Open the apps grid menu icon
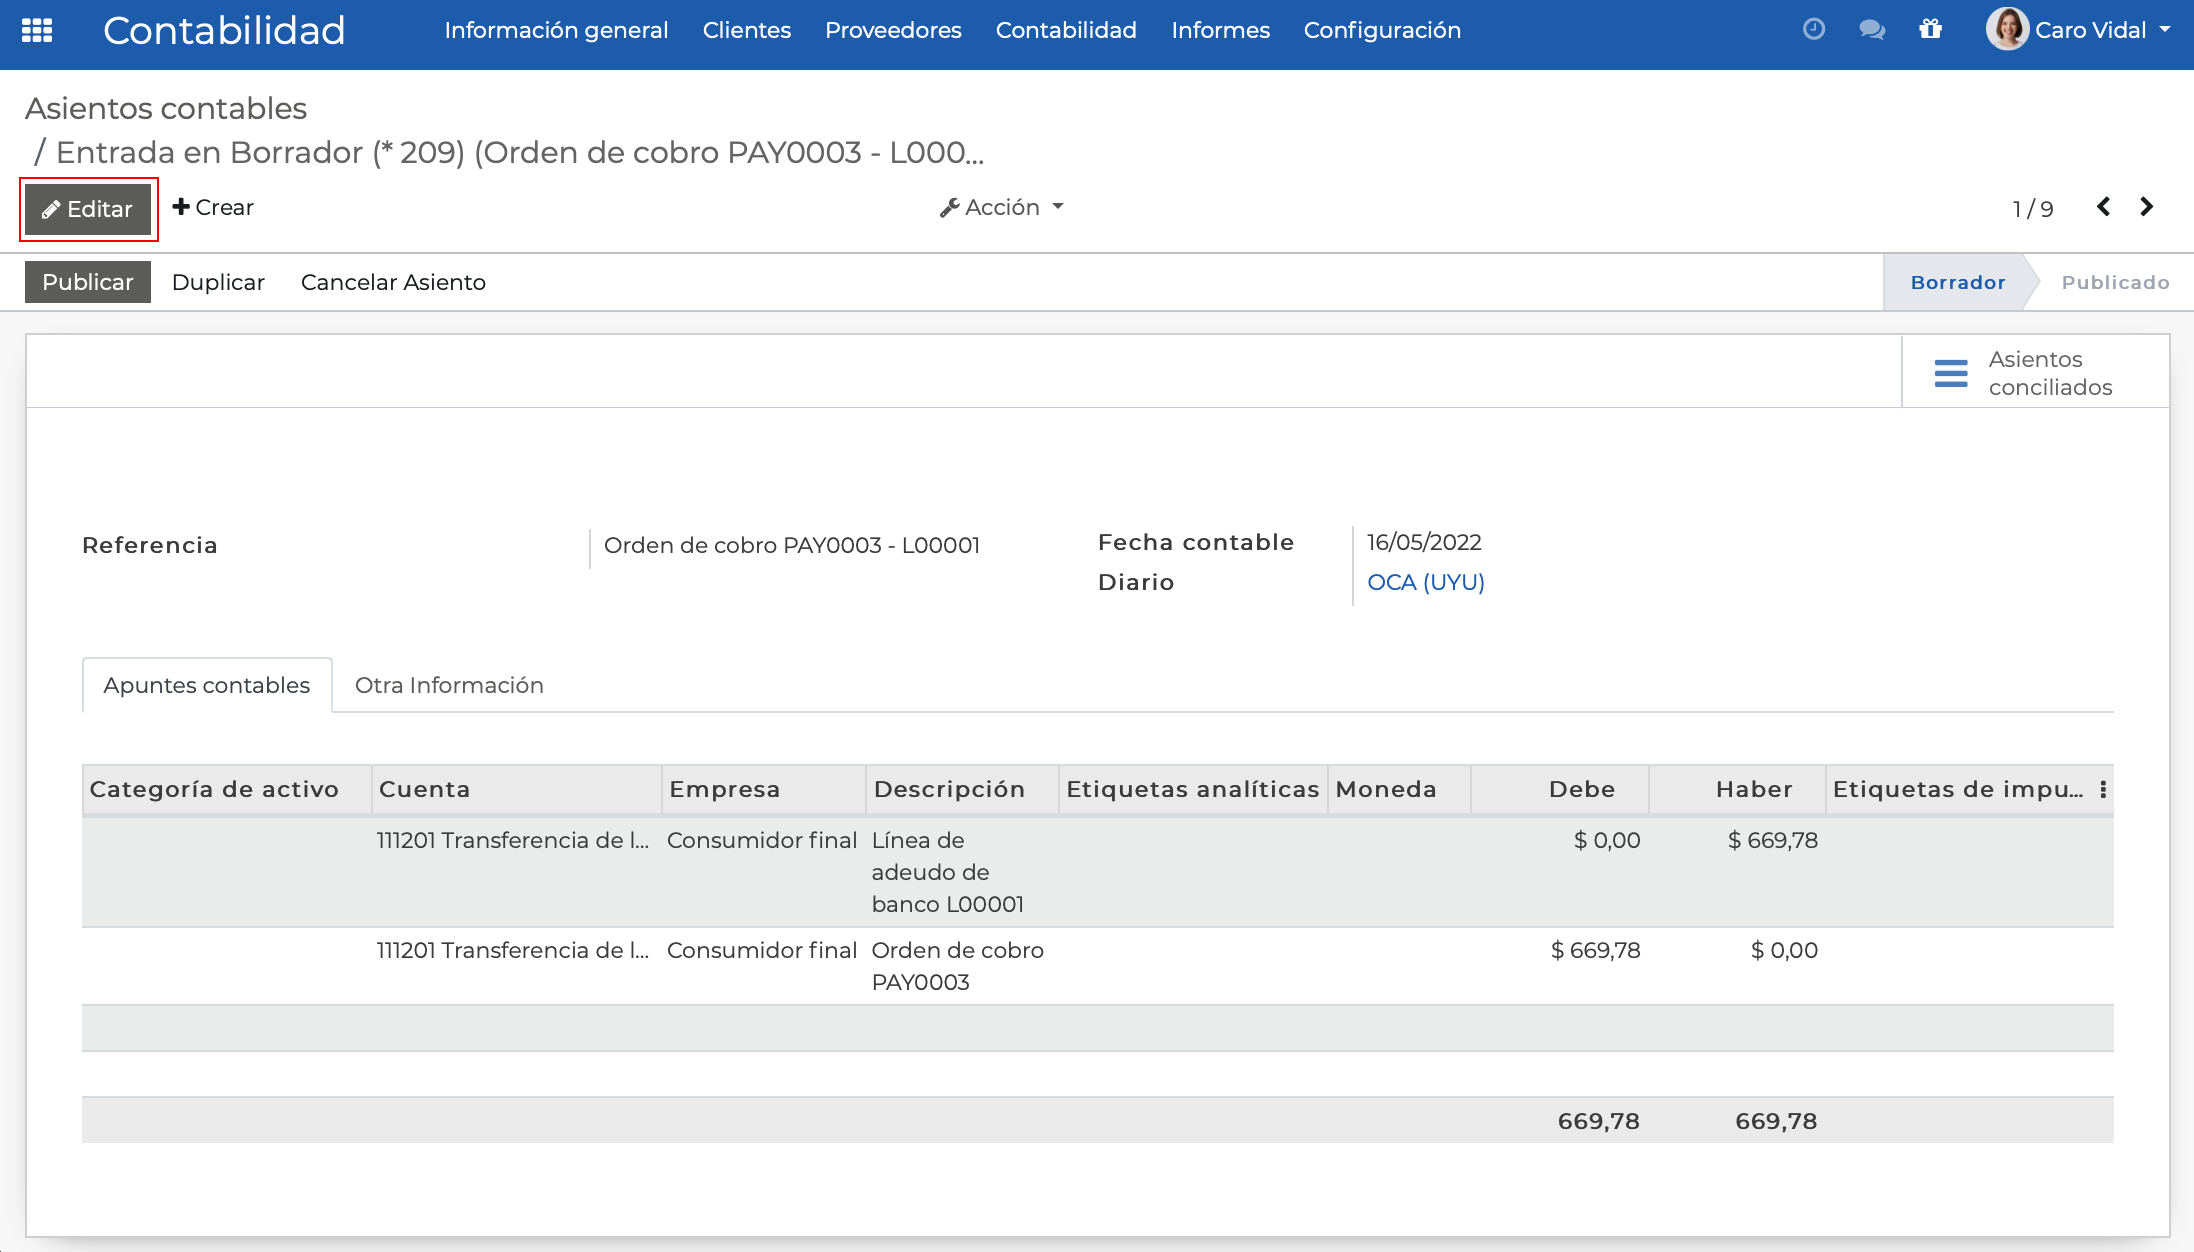 [x=37, y=30]
